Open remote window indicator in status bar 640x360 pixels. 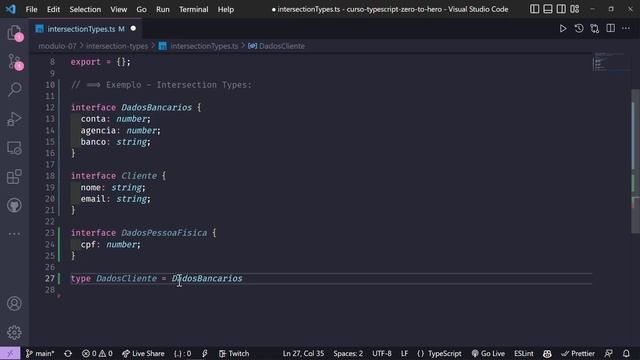[10, 353]
